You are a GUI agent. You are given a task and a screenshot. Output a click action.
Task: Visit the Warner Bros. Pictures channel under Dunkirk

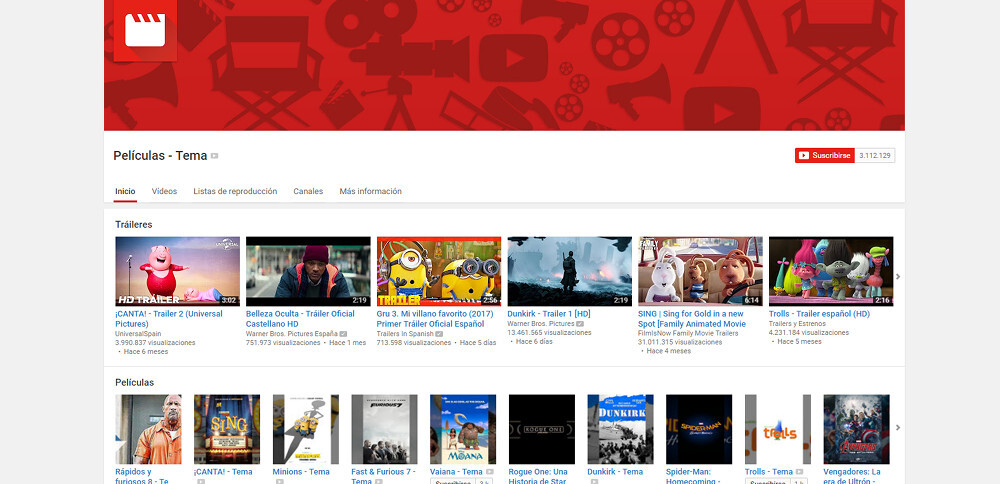tap(541, 324)
